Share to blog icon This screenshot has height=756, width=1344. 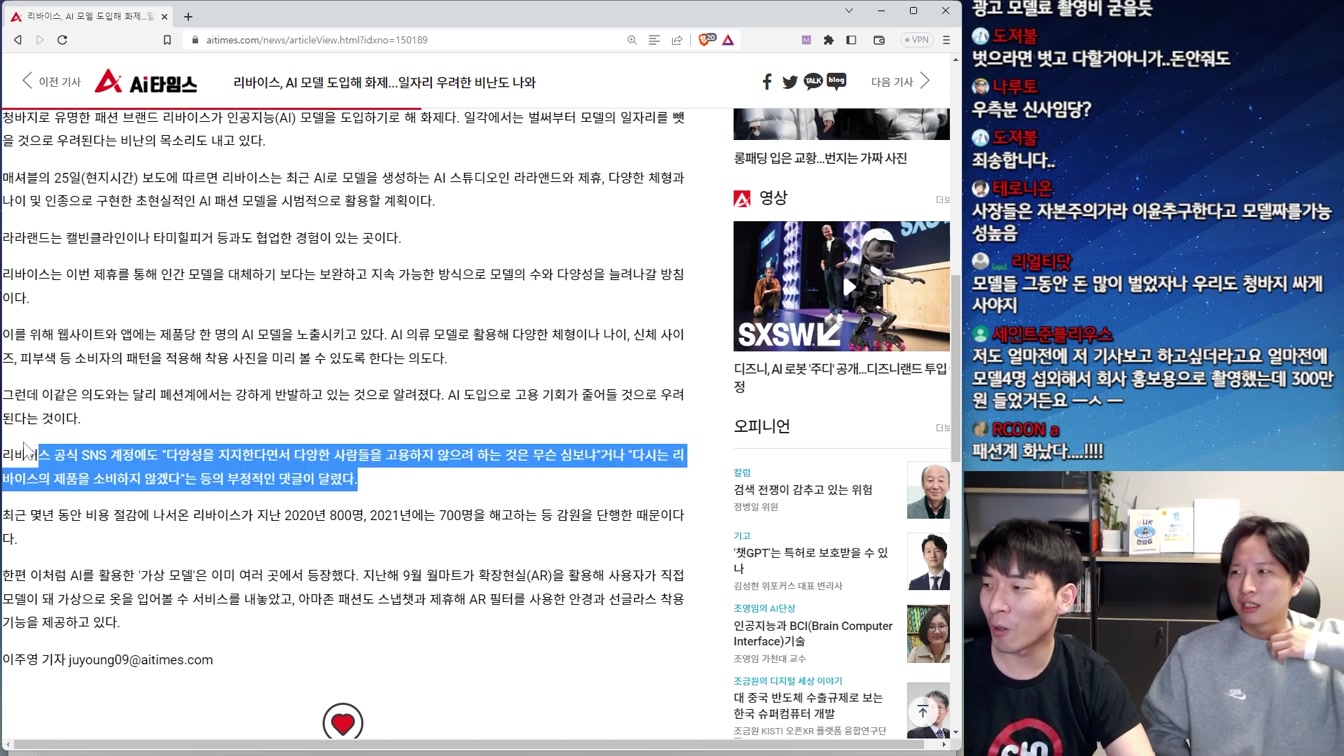[837, 82]
